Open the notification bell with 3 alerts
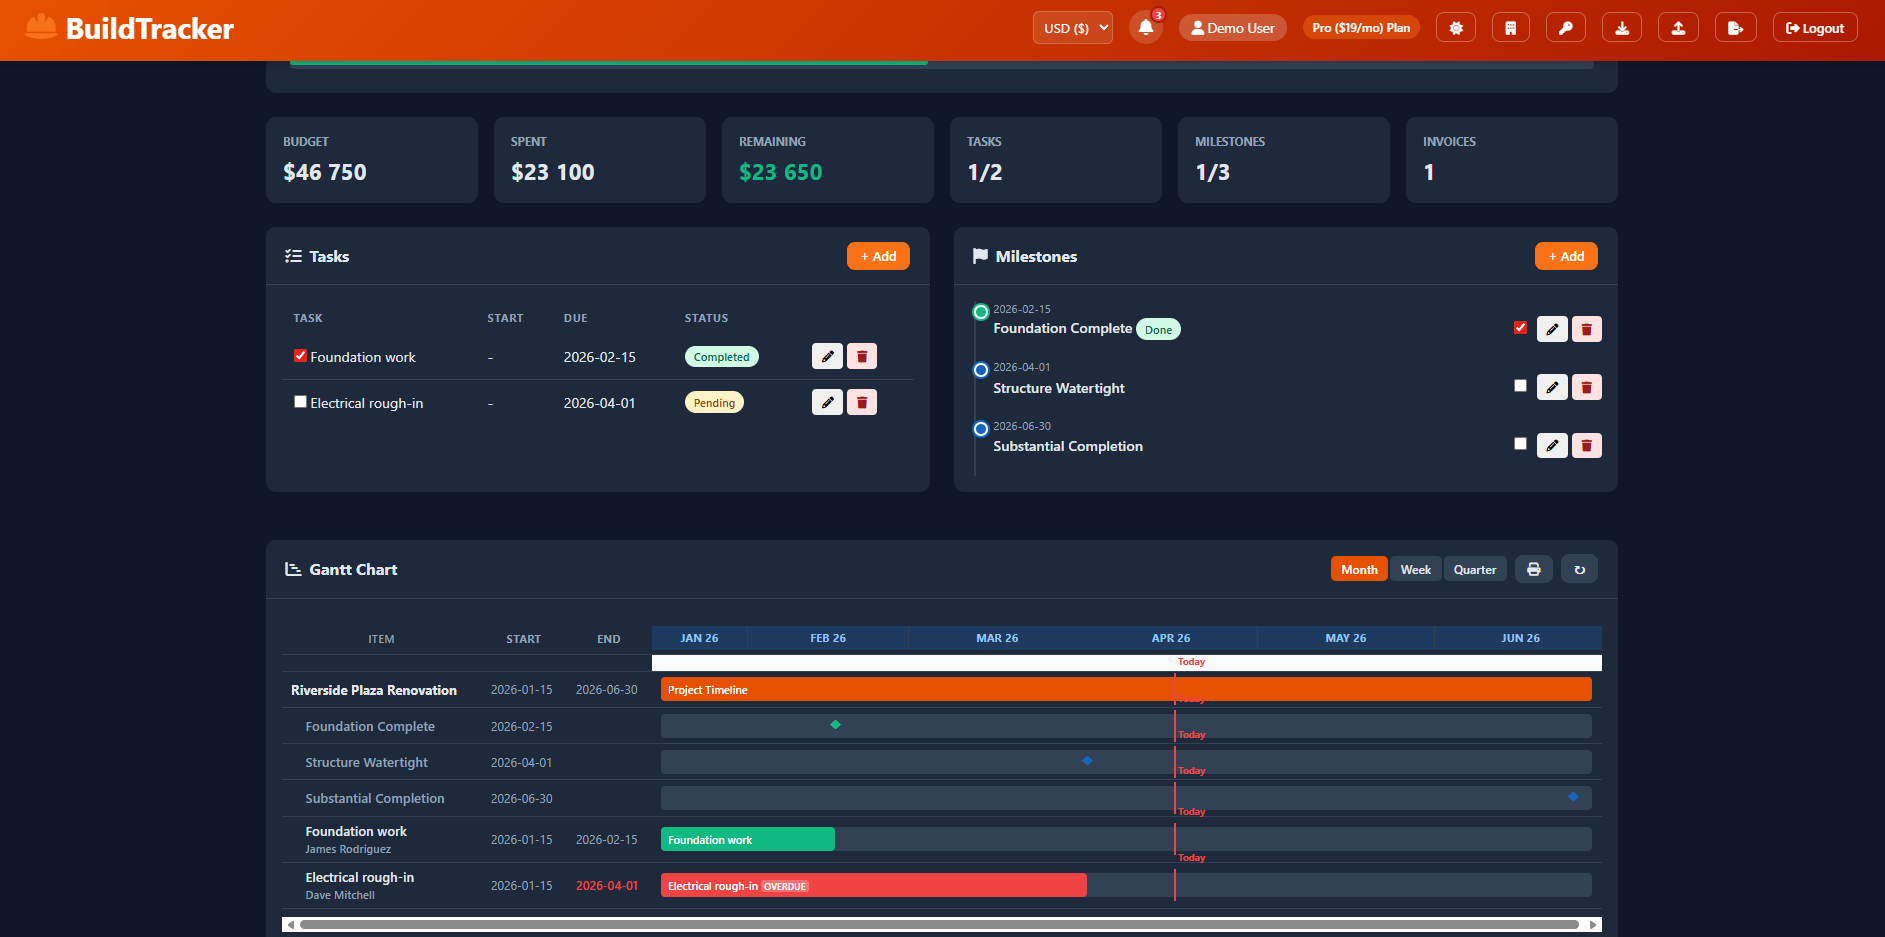Viewport: 1885px width, 937px height. click(1145, 27)
